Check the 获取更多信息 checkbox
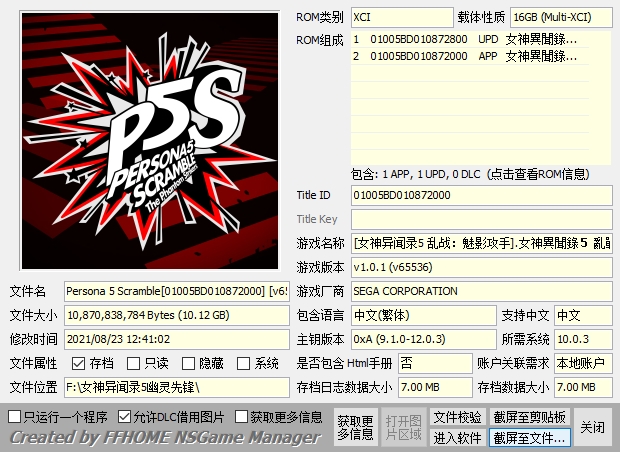The height and width of the screenshot is (452, 620). tap(242, 416)
